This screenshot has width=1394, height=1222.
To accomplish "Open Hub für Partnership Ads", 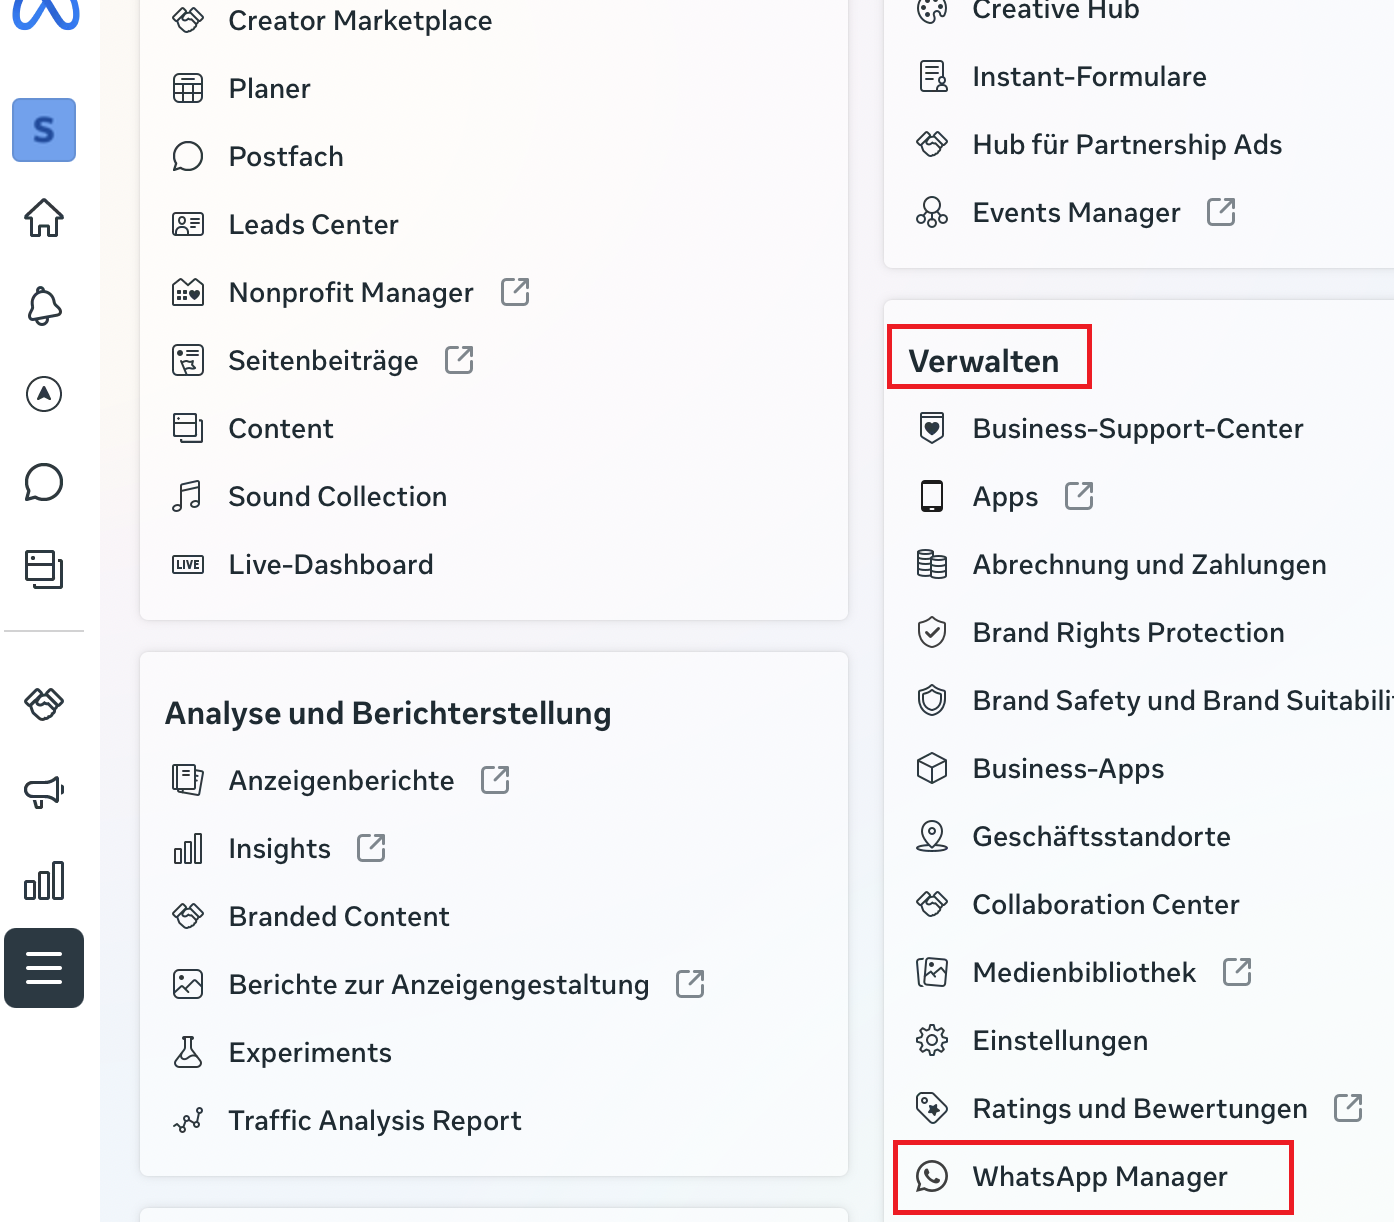I will (x=1127, y=144).
